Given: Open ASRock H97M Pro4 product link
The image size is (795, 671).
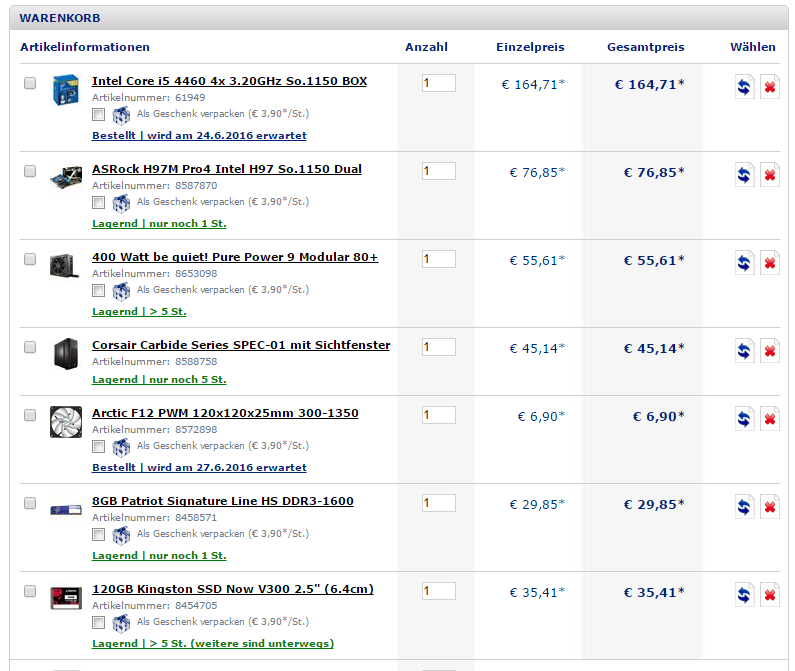Looking at the screenshot, I should point(227,169).
